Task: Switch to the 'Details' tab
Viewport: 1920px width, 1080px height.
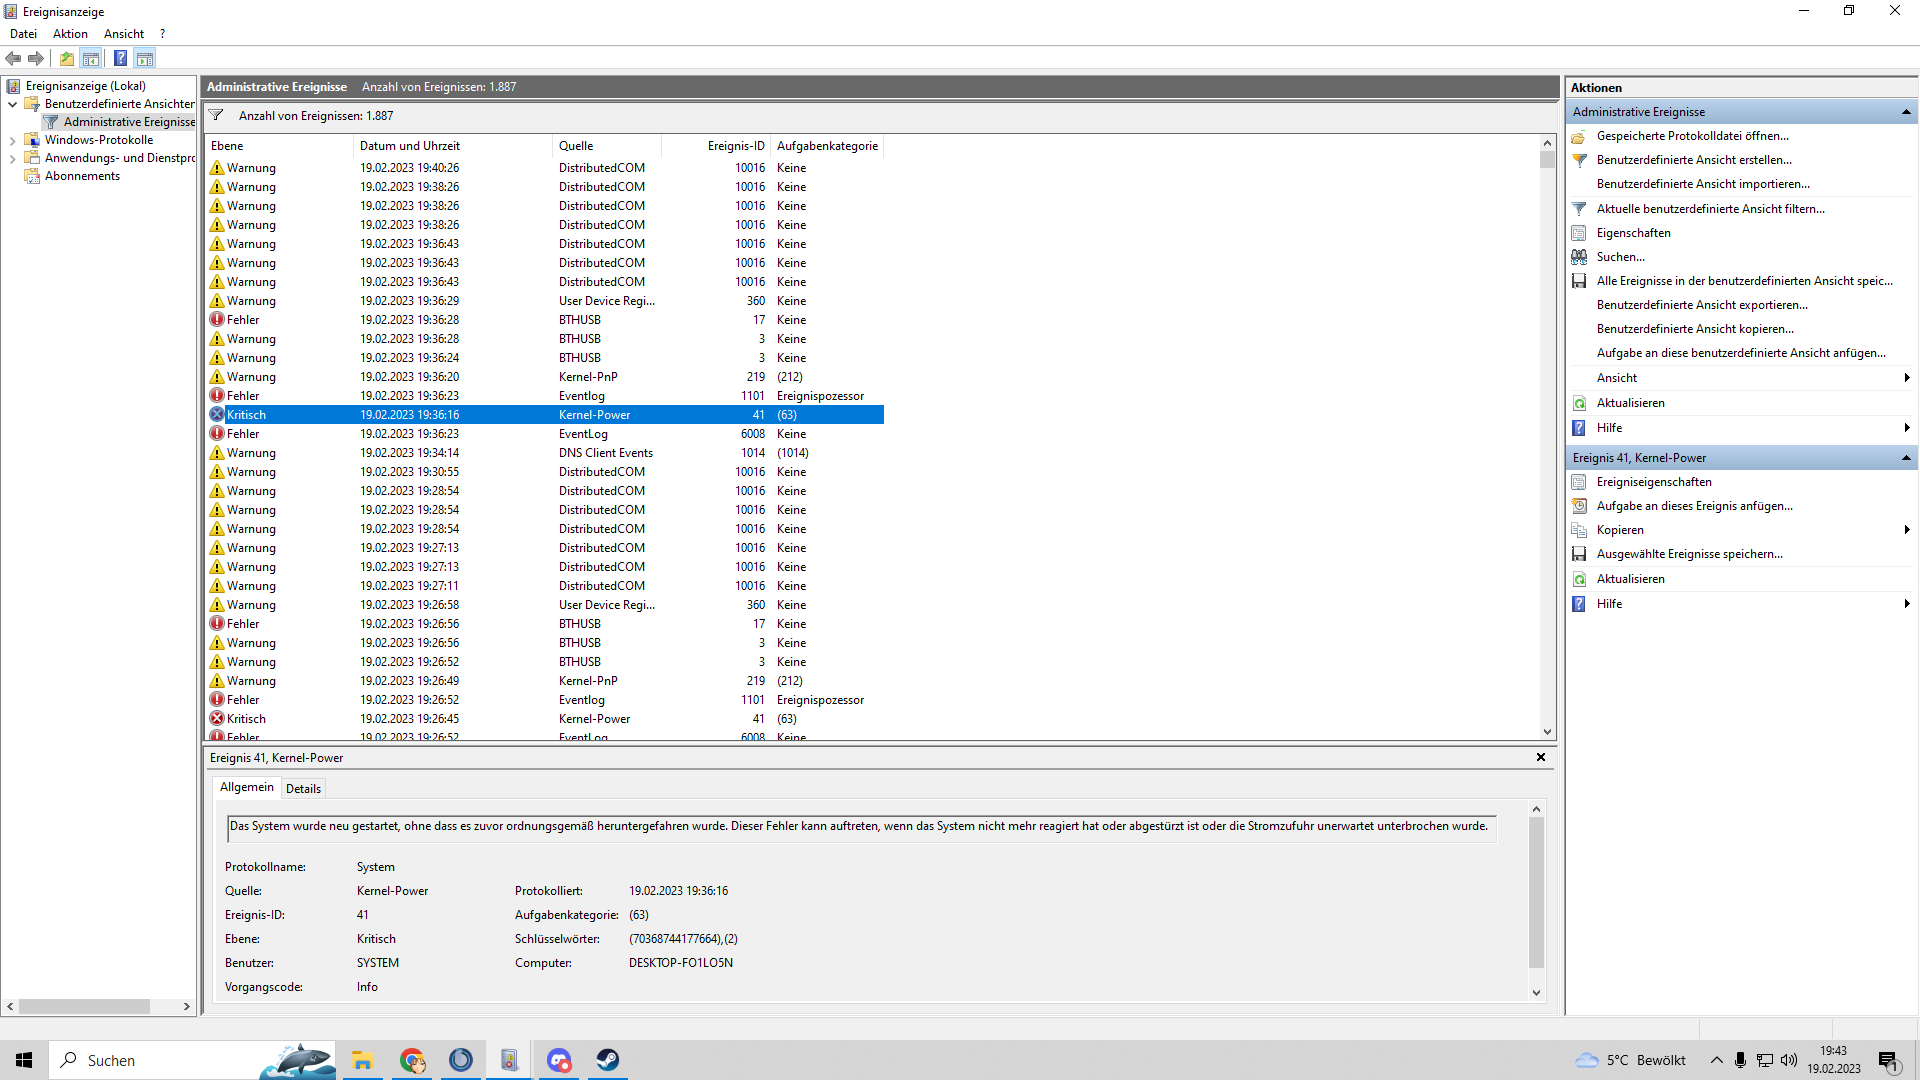Action: tap(303, 789)
